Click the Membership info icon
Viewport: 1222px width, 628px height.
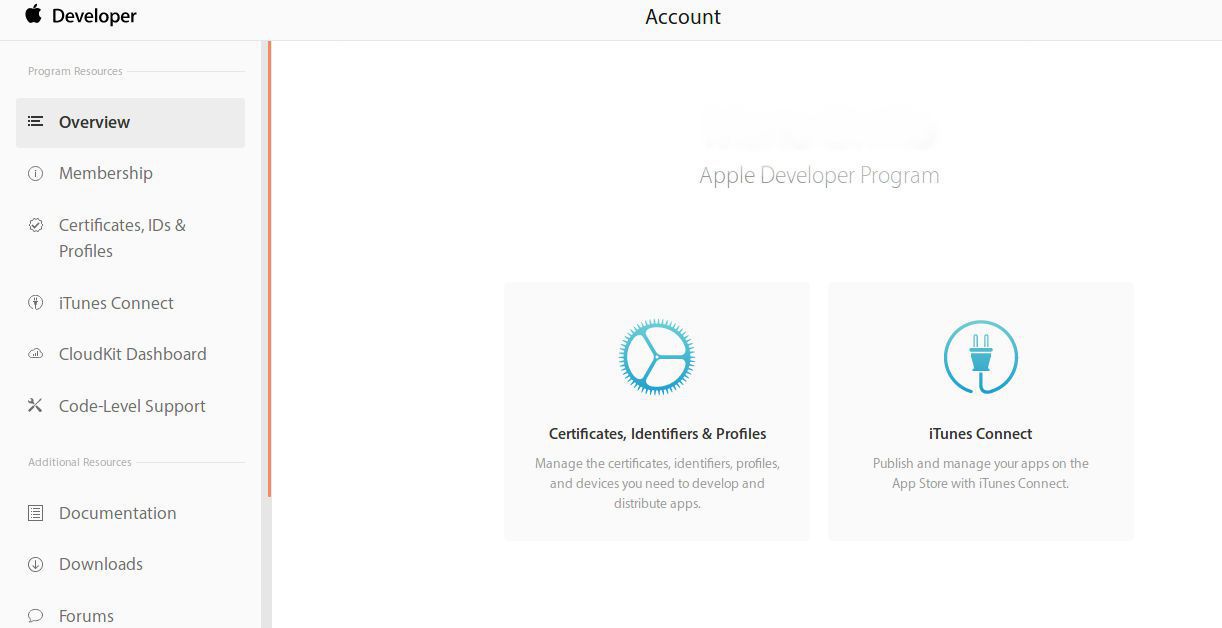(35, 173)
